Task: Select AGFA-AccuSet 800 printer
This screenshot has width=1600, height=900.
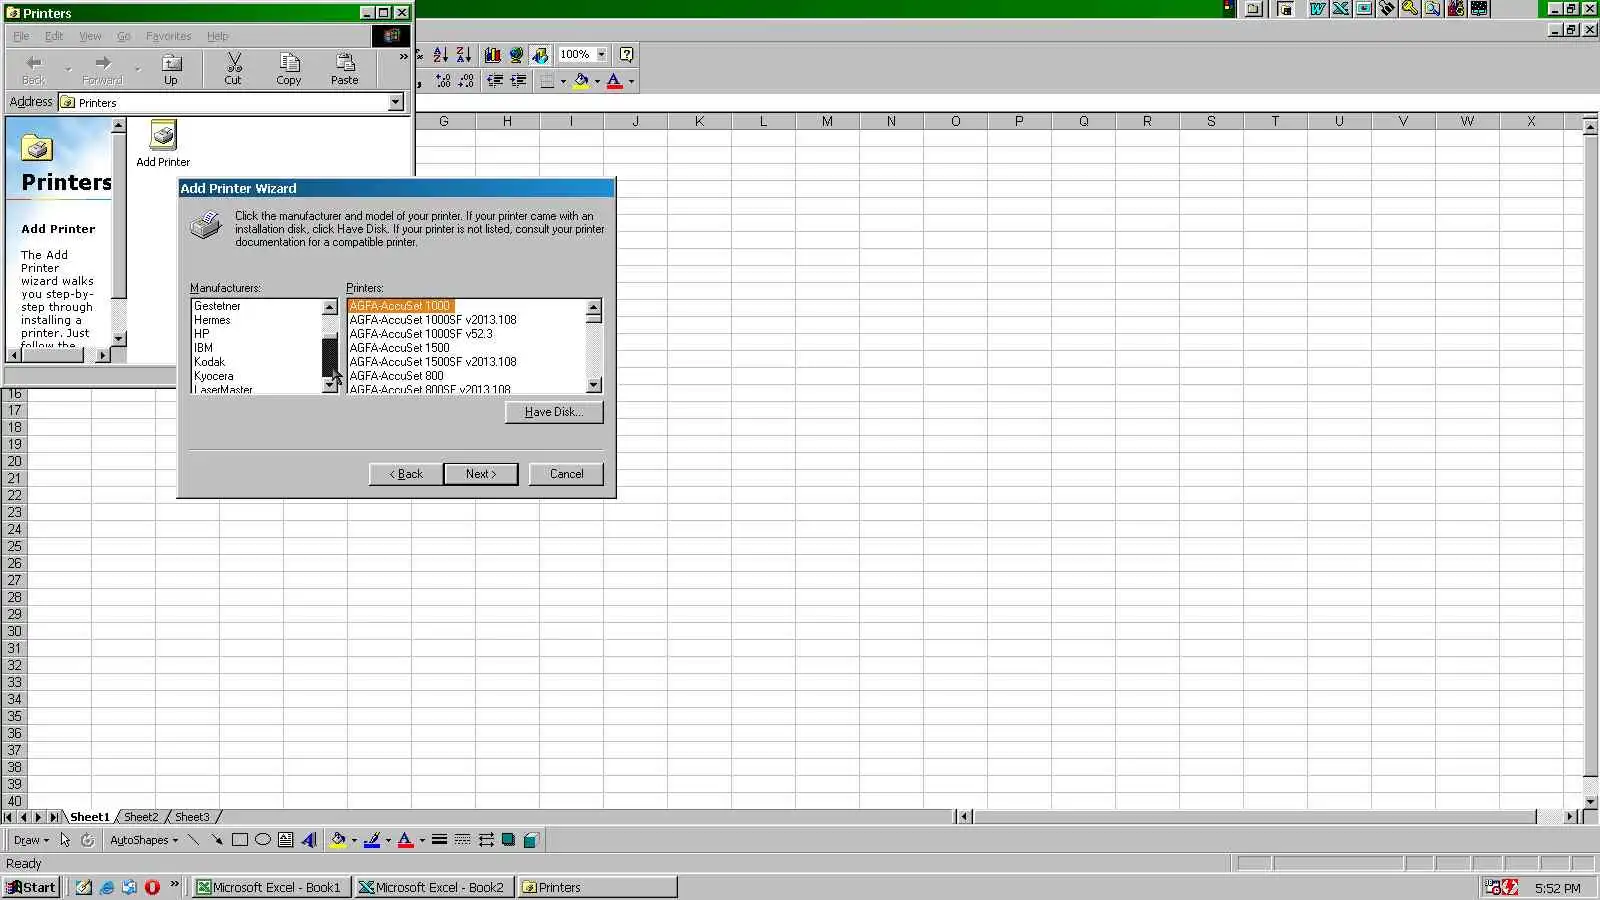Action: tap(397, 376)
